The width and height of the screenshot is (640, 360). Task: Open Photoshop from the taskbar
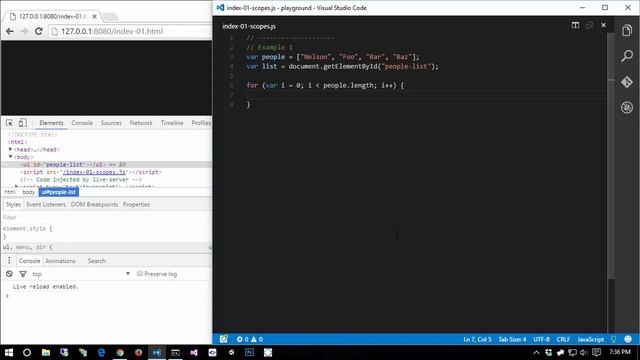(x=249, y=352)
